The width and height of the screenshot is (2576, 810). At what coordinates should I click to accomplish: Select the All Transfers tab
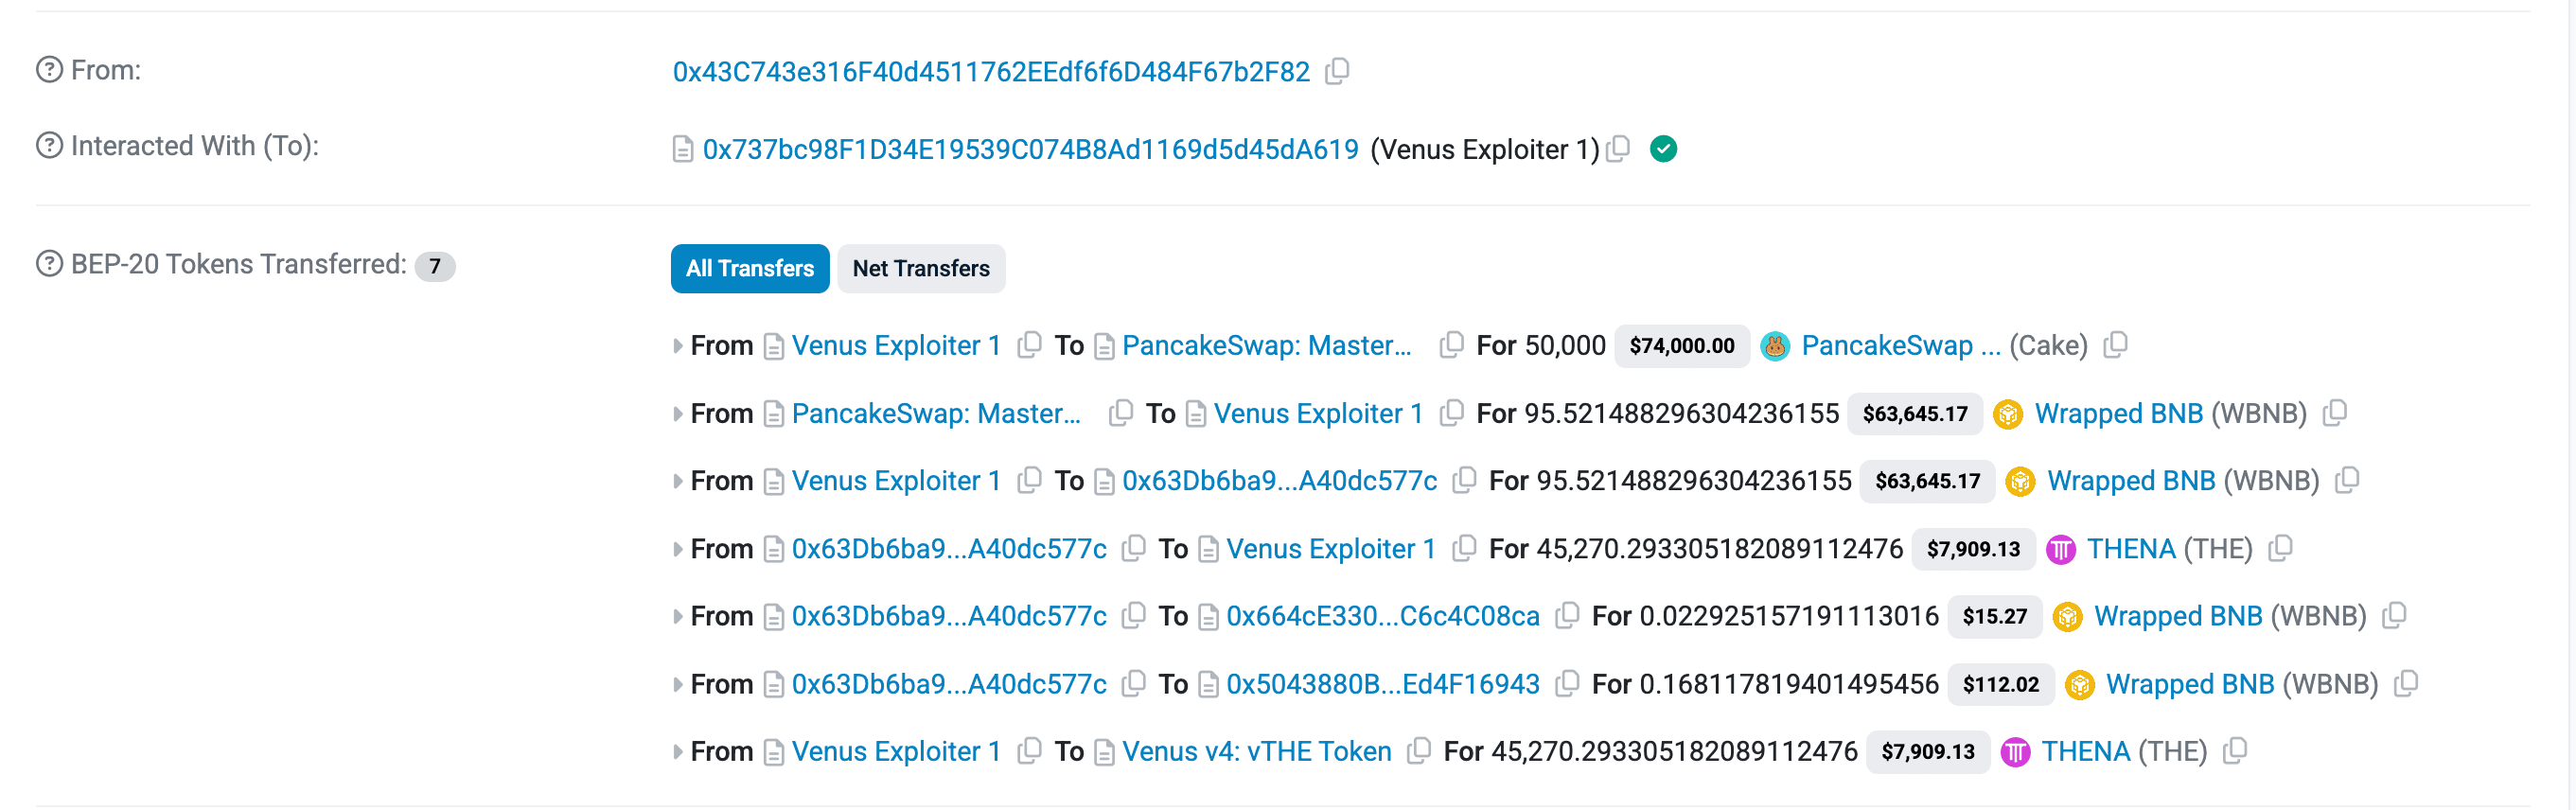[749, 268]
